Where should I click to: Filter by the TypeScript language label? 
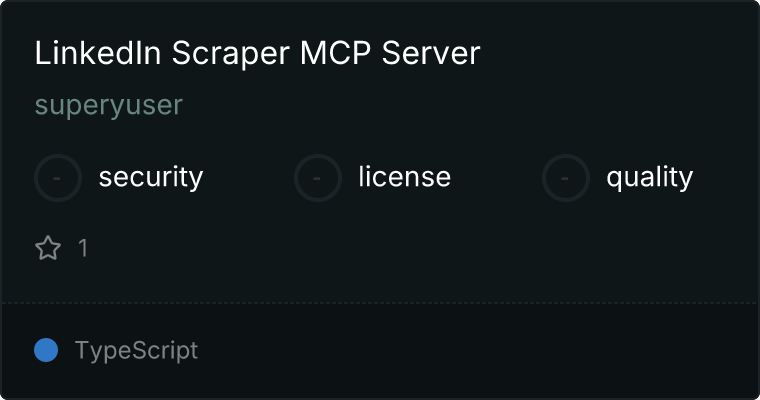pos(136,351)
